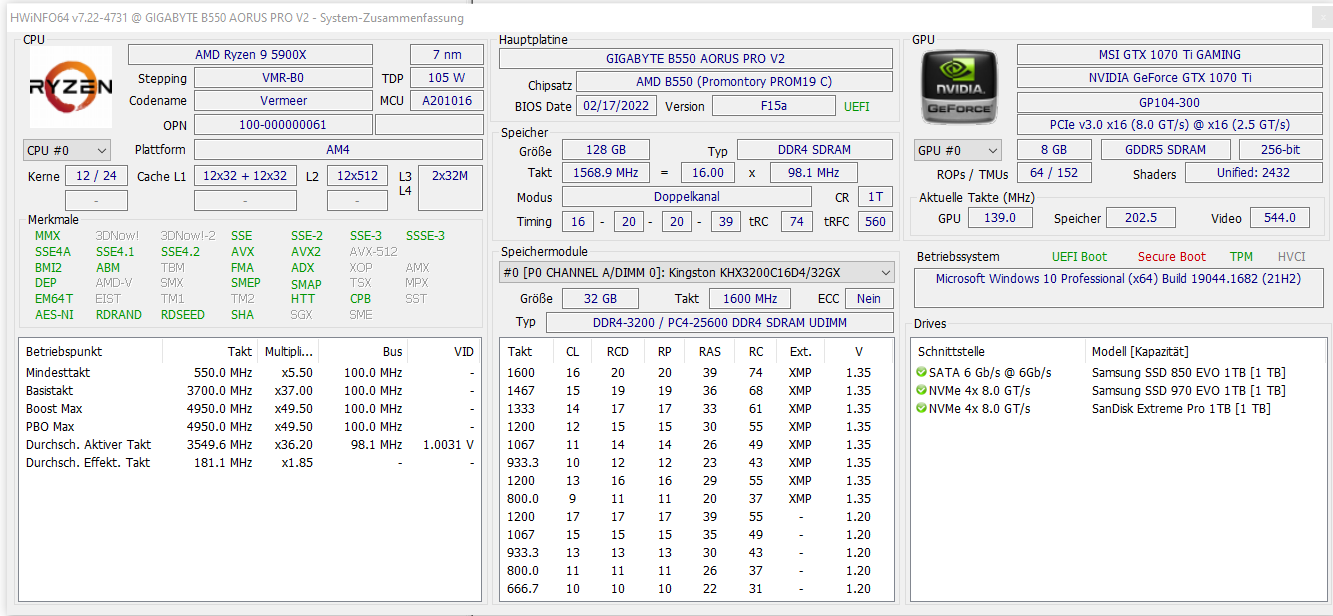The image size is (1333, 616).
Task: Click the ECC value Nein field
Action: pyautogui.click(x=869, y=299)
